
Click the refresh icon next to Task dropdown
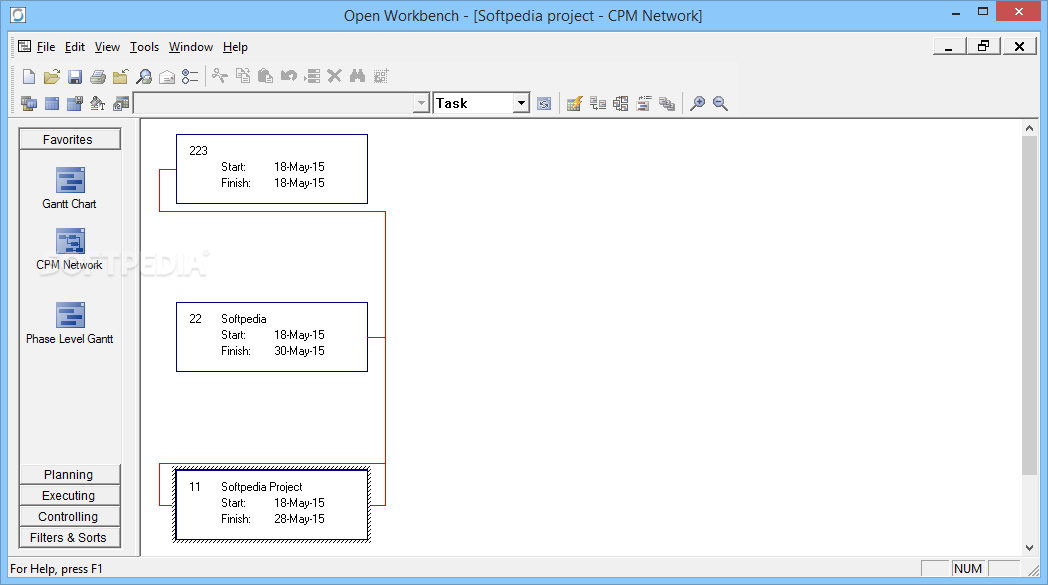(544, 104)
